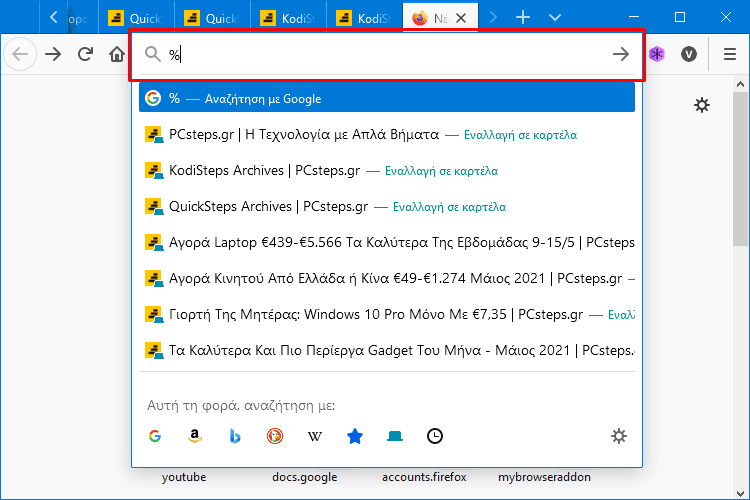The width and height of the screenshot is (750, 500).
Task: Click the page vertical scrollbar thumb
Action: (x=740, y=169)
